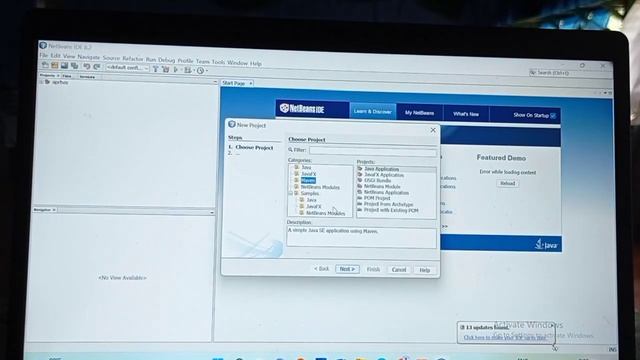The width and height of the screenshot is (640, 360).
Task: Open the default config dropdown
Action: [x=127, y=68]
